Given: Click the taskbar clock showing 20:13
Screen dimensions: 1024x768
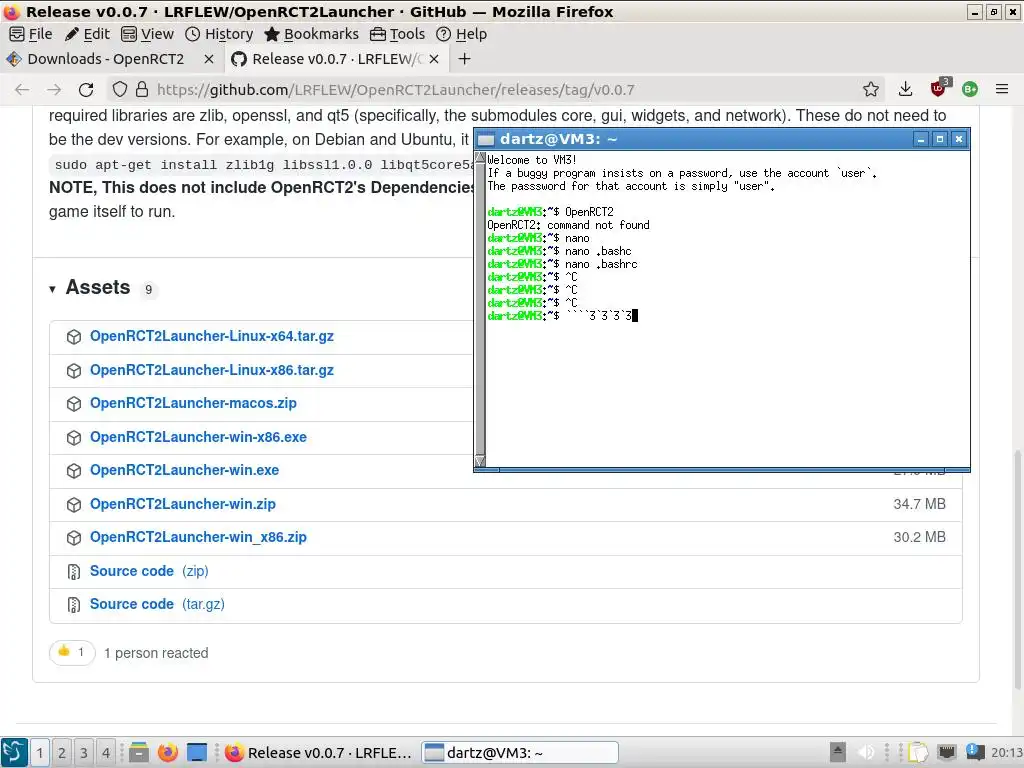Looking at the screenshot, I should pos(1006,753).
